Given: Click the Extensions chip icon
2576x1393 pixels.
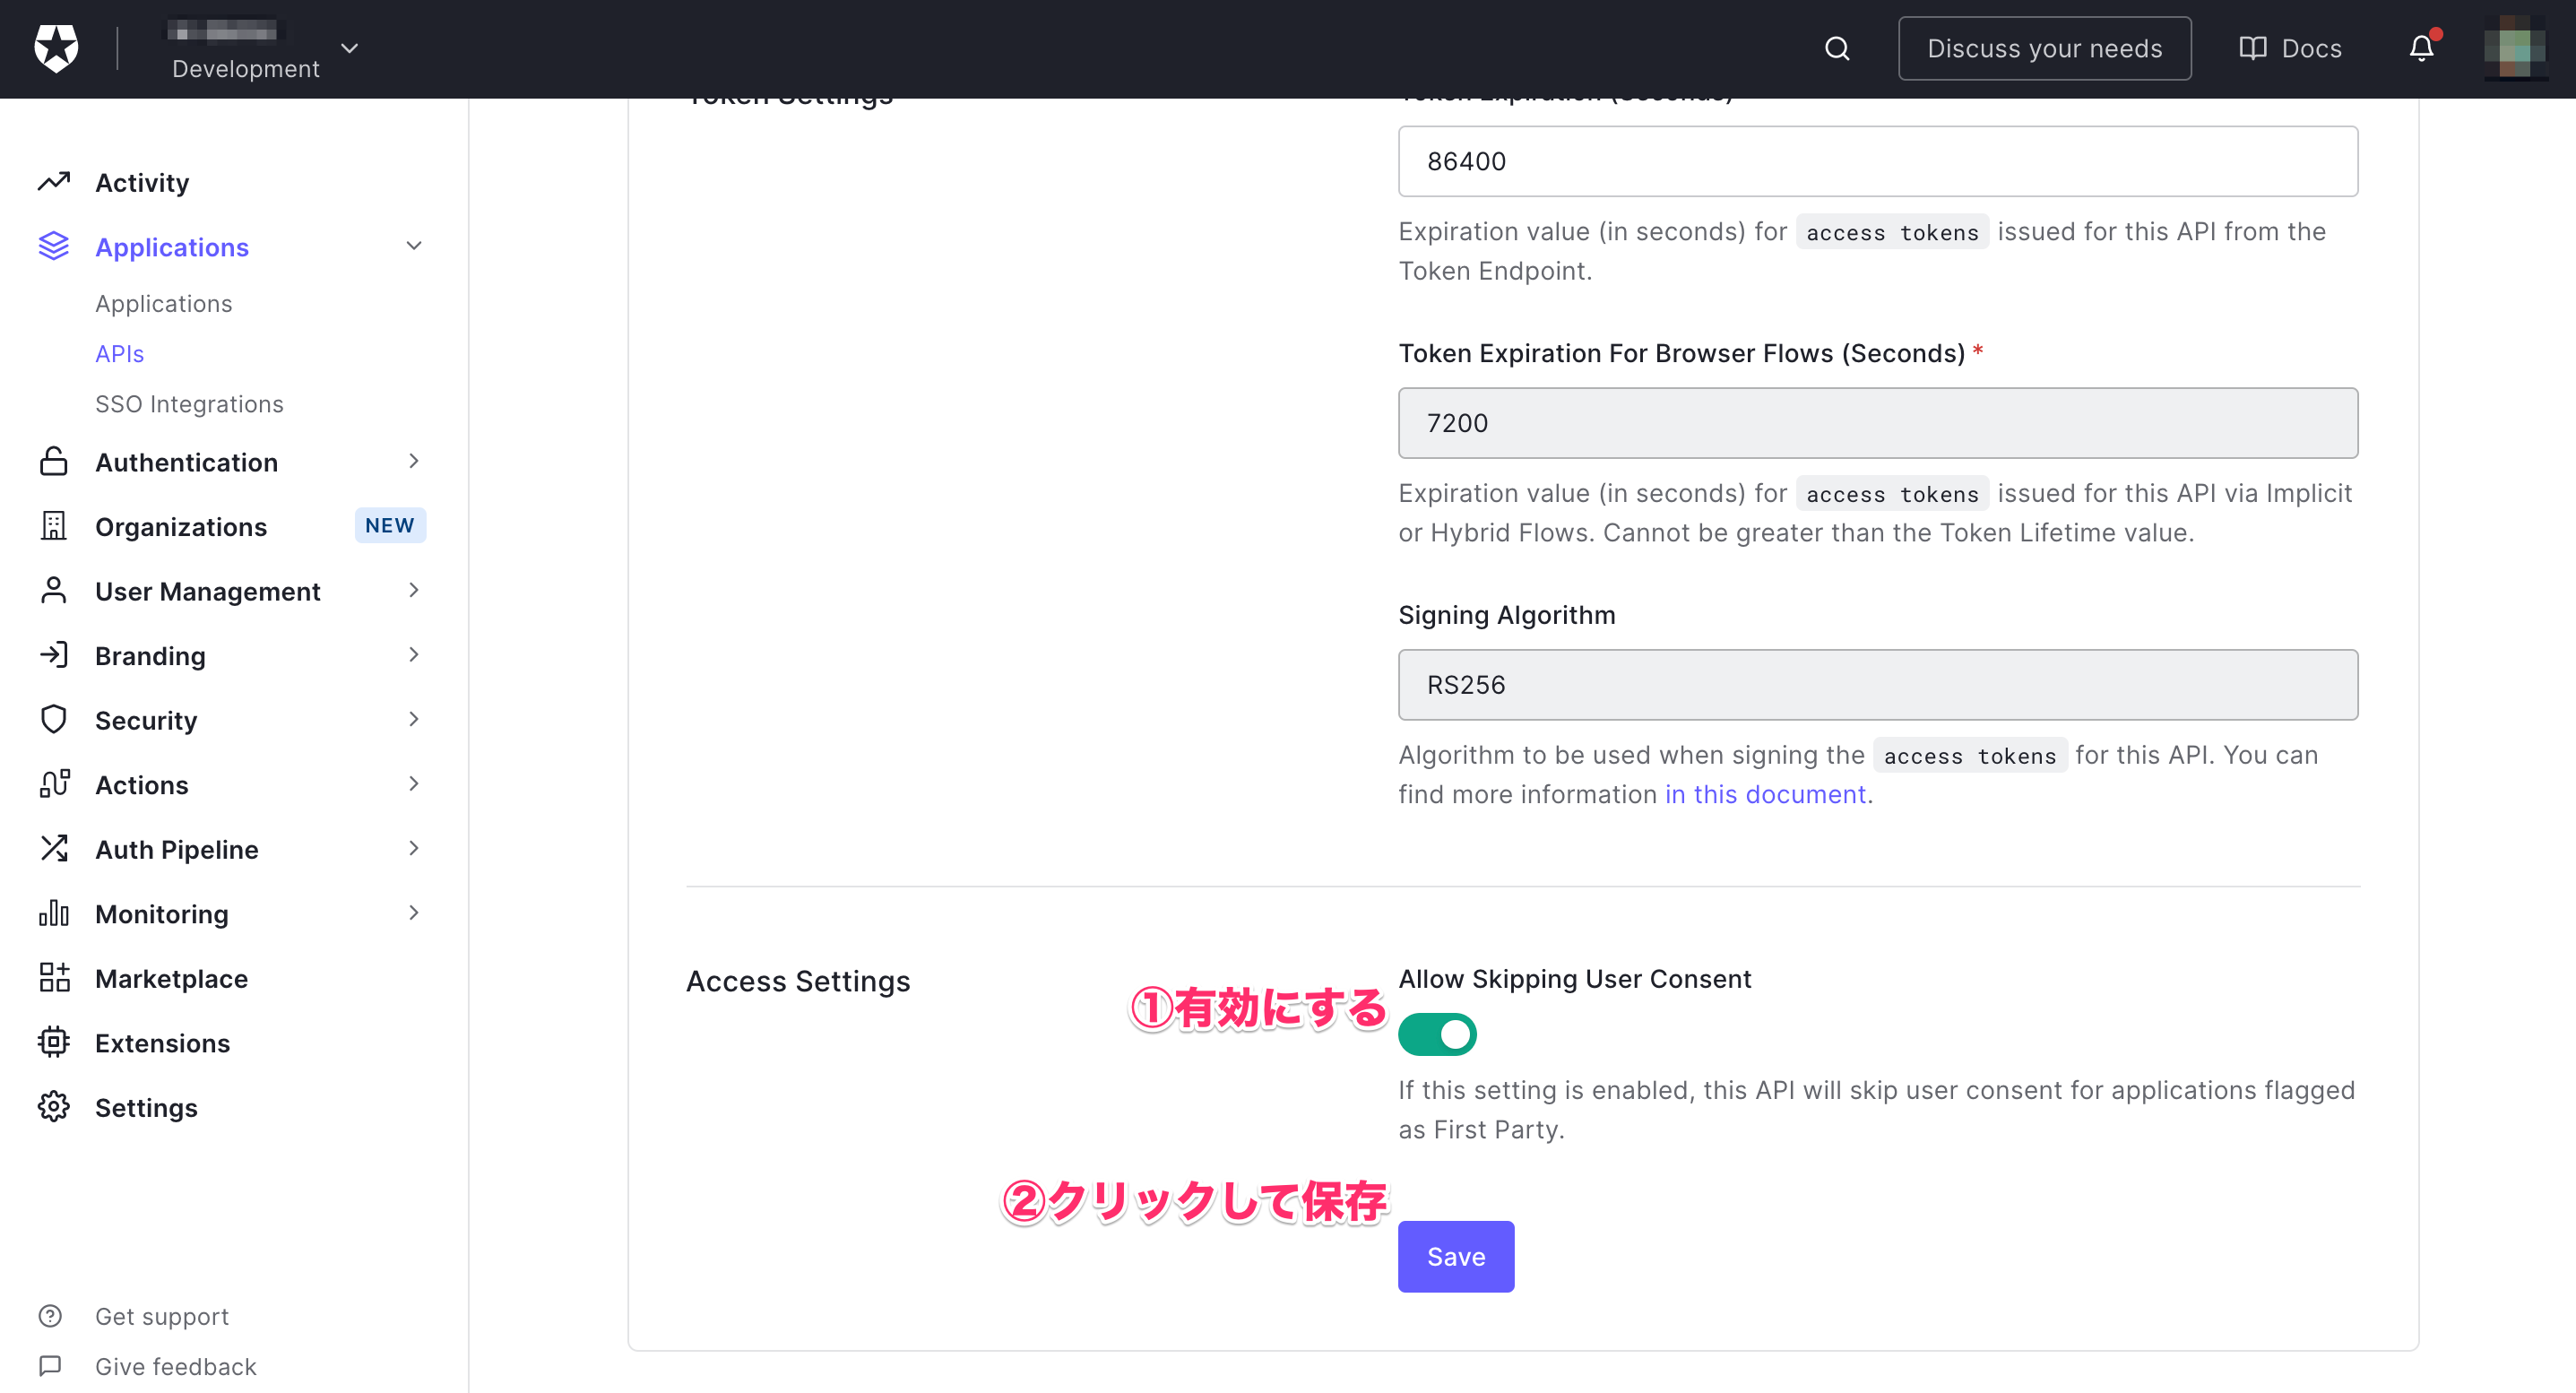Looking at the screenshot, I should click(54, 1042).
